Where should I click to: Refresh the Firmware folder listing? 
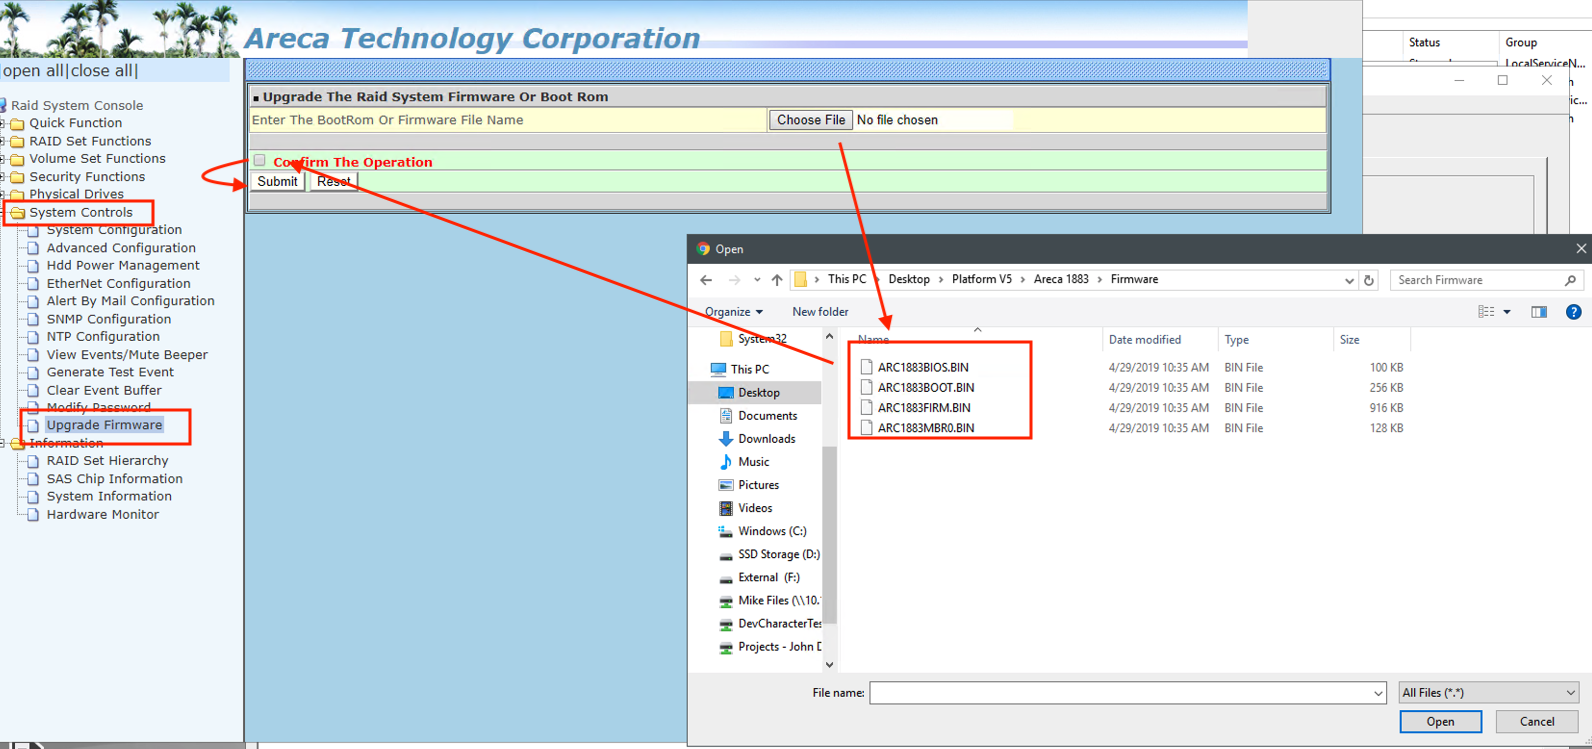(x=1369, y=280)
